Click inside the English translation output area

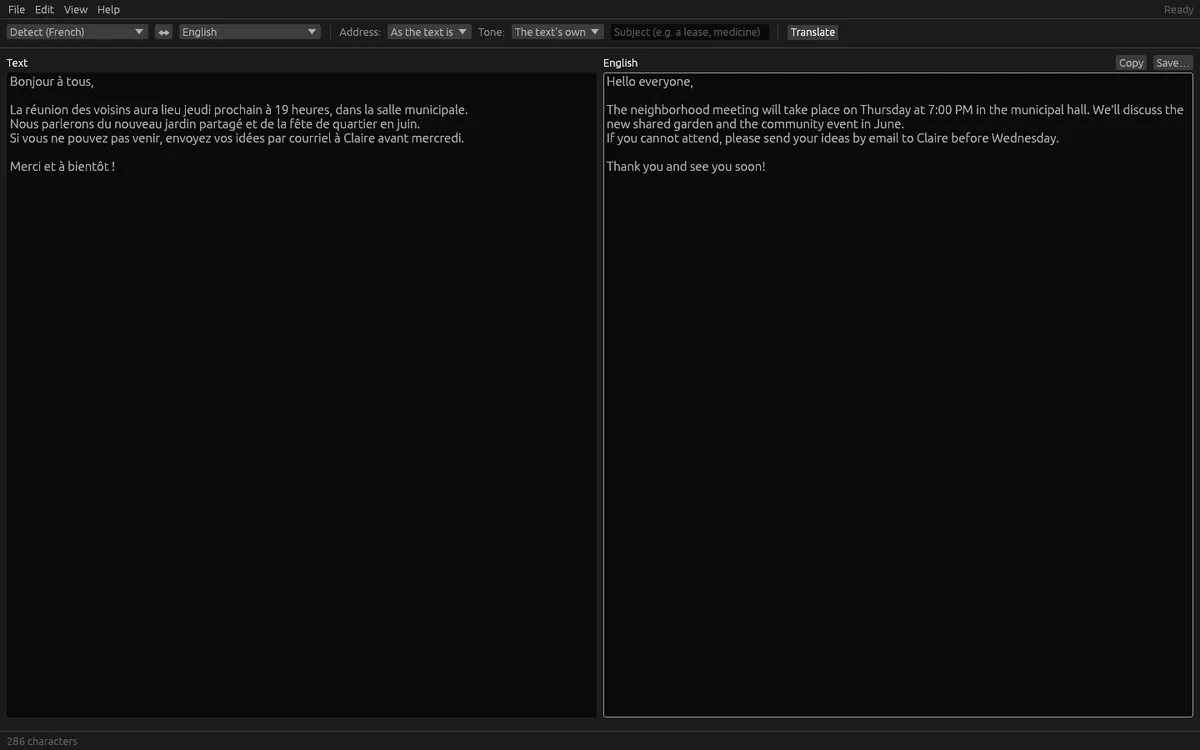898,395
